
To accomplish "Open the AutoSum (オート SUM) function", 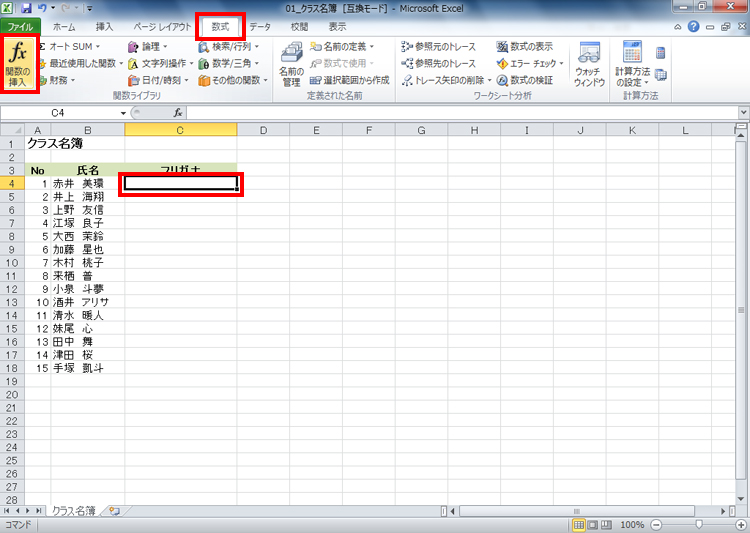I will 70,46.
